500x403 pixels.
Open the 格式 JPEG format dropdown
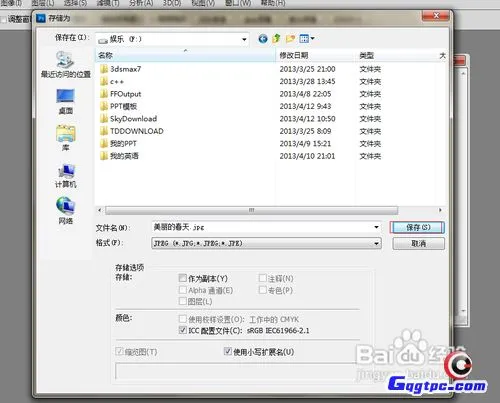266,243
